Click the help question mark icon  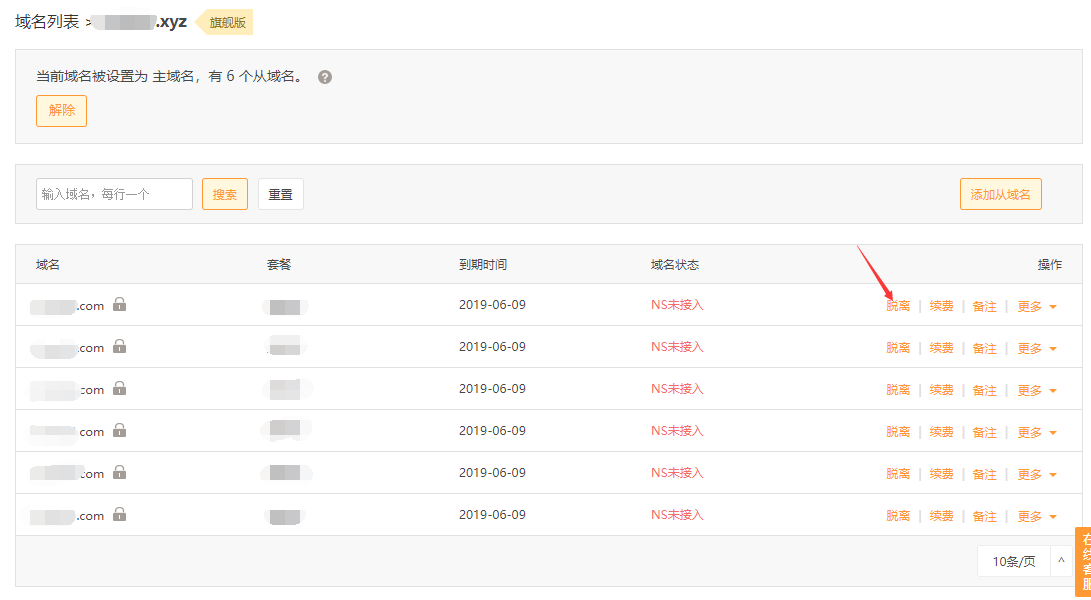pos(325,77)
